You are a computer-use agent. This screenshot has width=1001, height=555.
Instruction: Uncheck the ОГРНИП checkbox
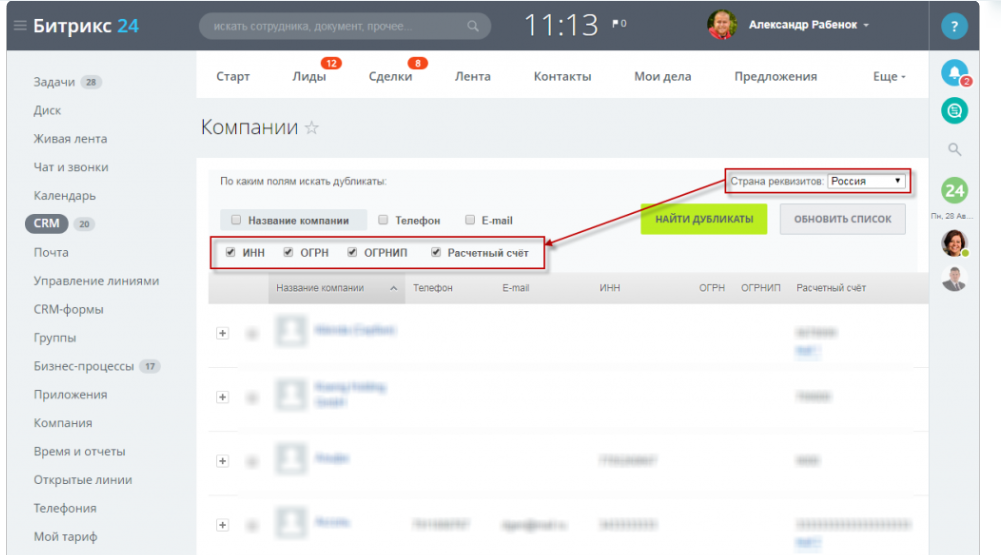(352, 252)
